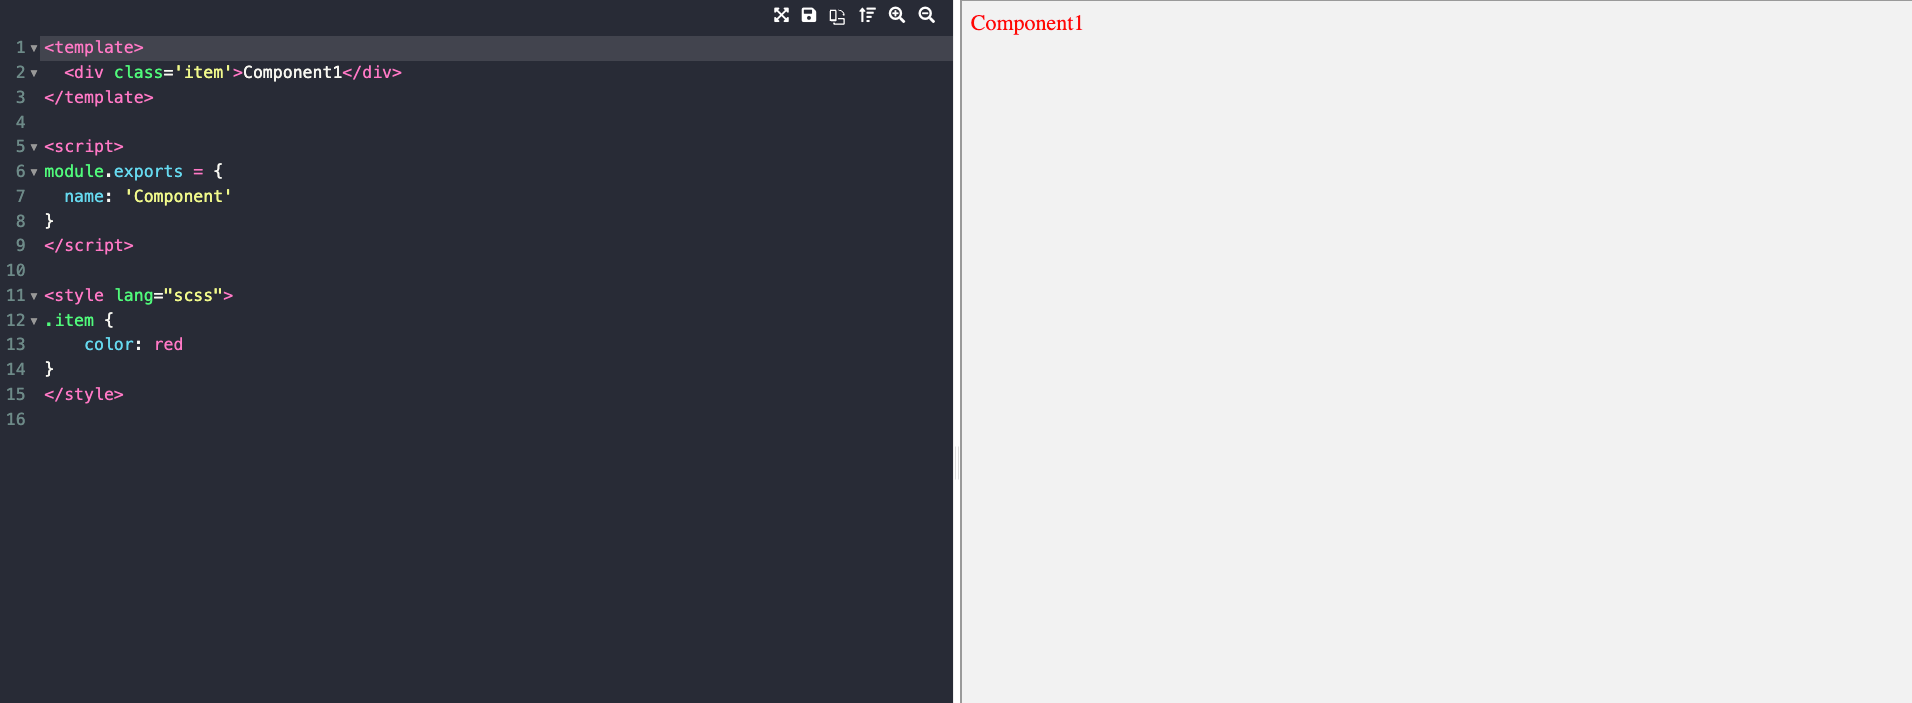Image resolution: width=1912 pixels, height=703 pixels.
Task: Click the closing </script> tag on line 9
Action: pos(89,245)
